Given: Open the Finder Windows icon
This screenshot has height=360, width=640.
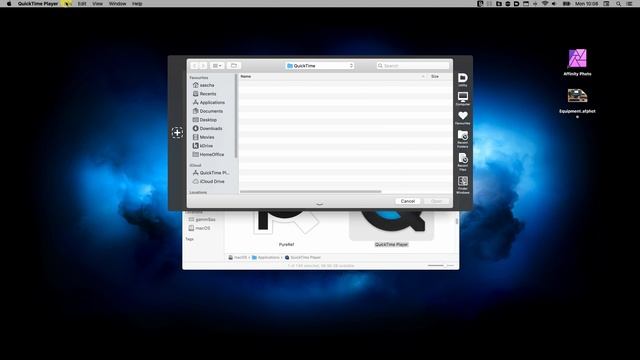Looking at the screenshot, I should click(462, 185).
